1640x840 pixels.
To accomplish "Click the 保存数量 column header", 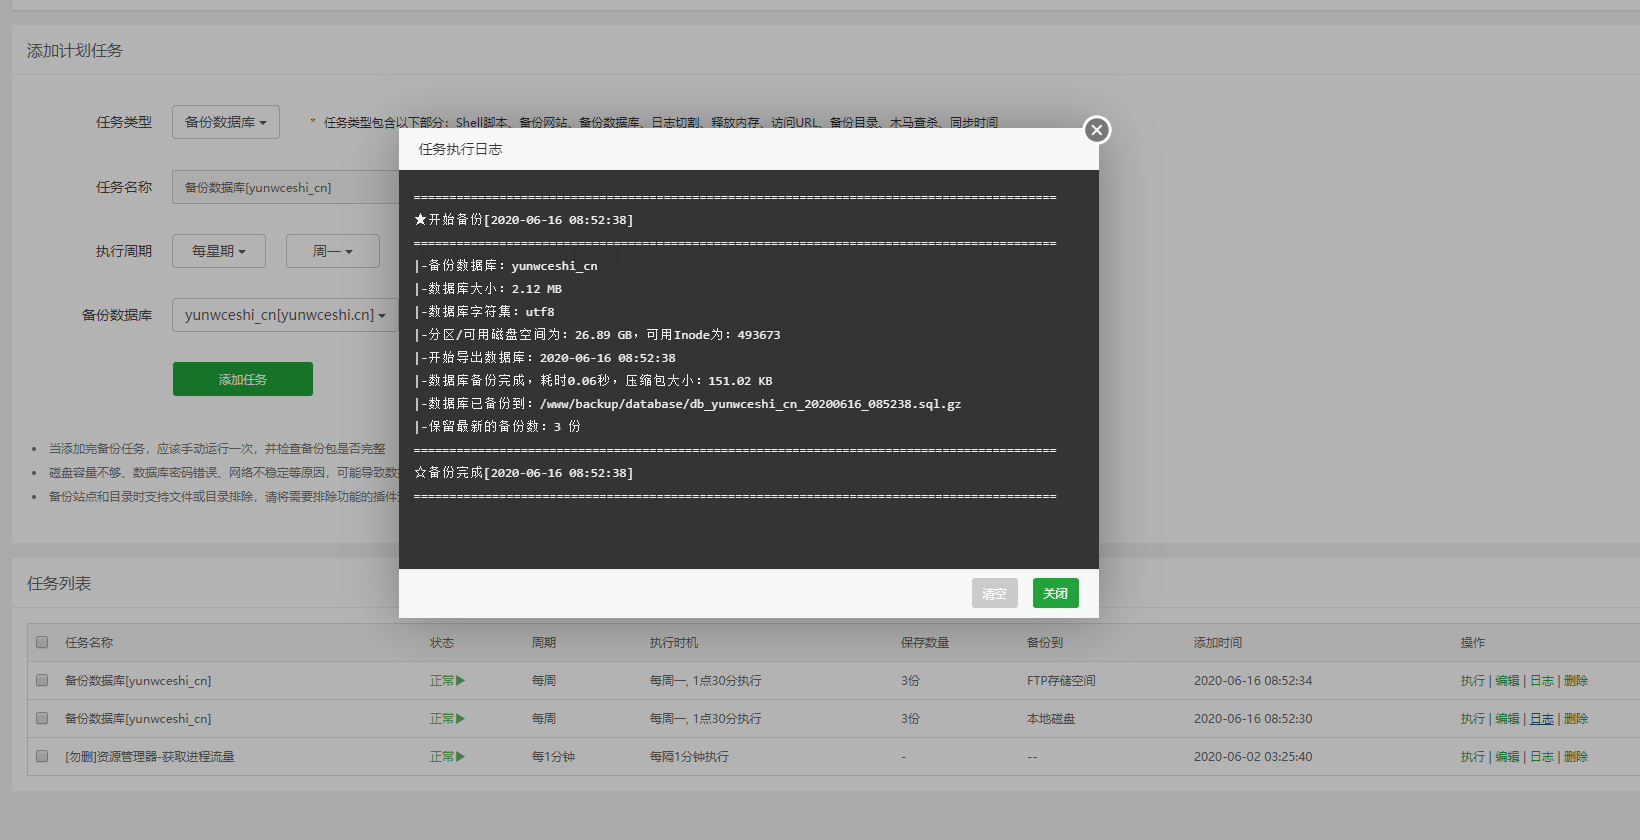I will (925, 643).
